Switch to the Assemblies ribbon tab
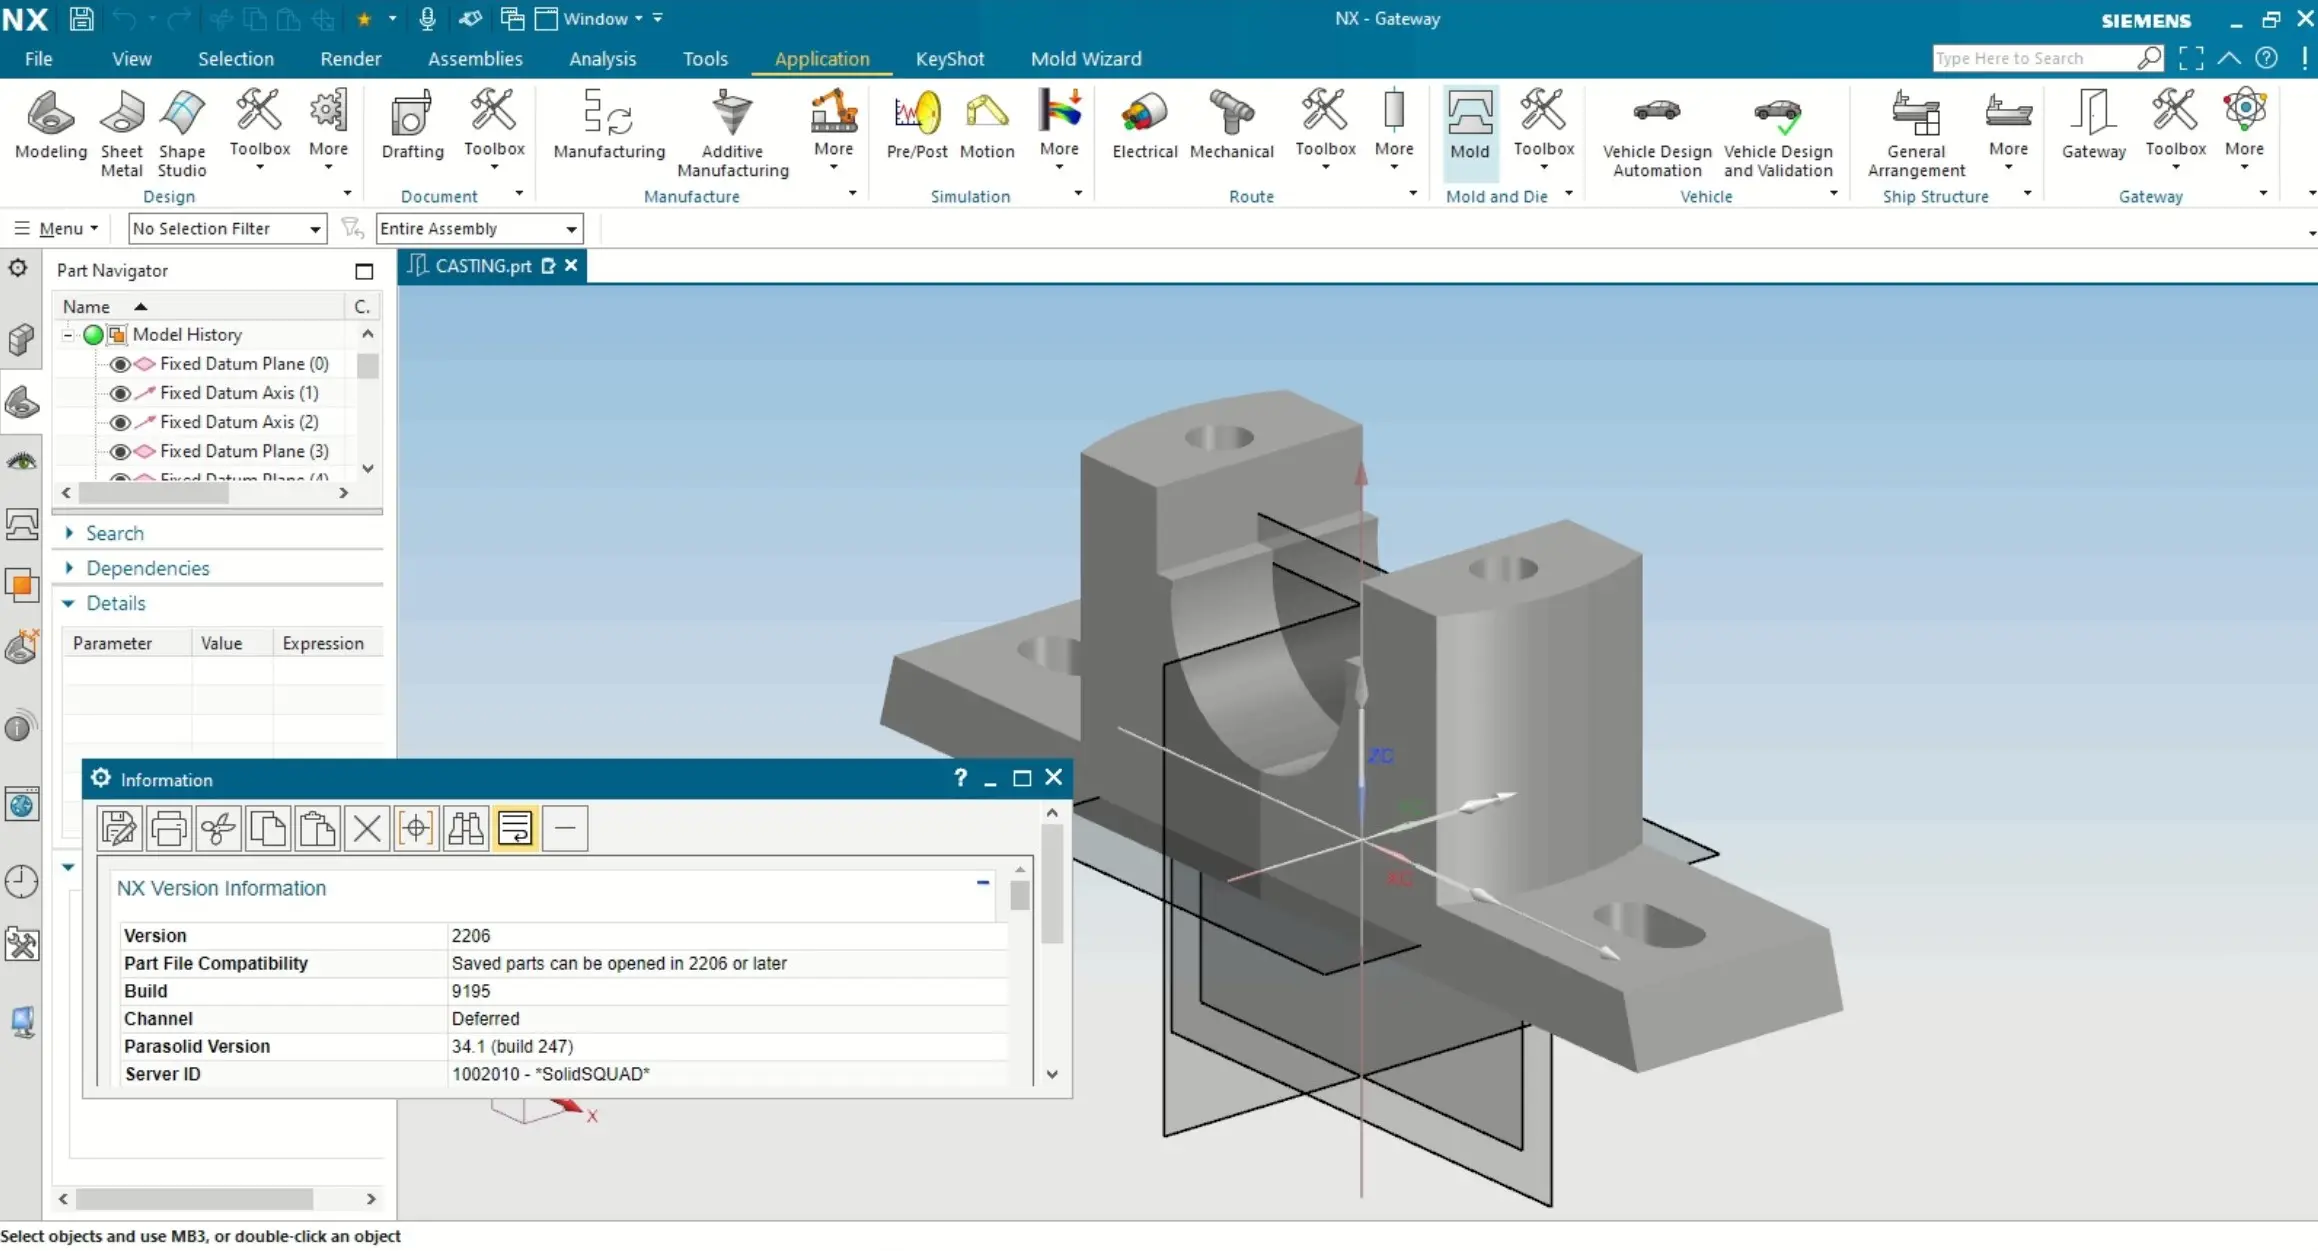Viewport: 2318px width, 1251px height. click(x=475, y=58)
